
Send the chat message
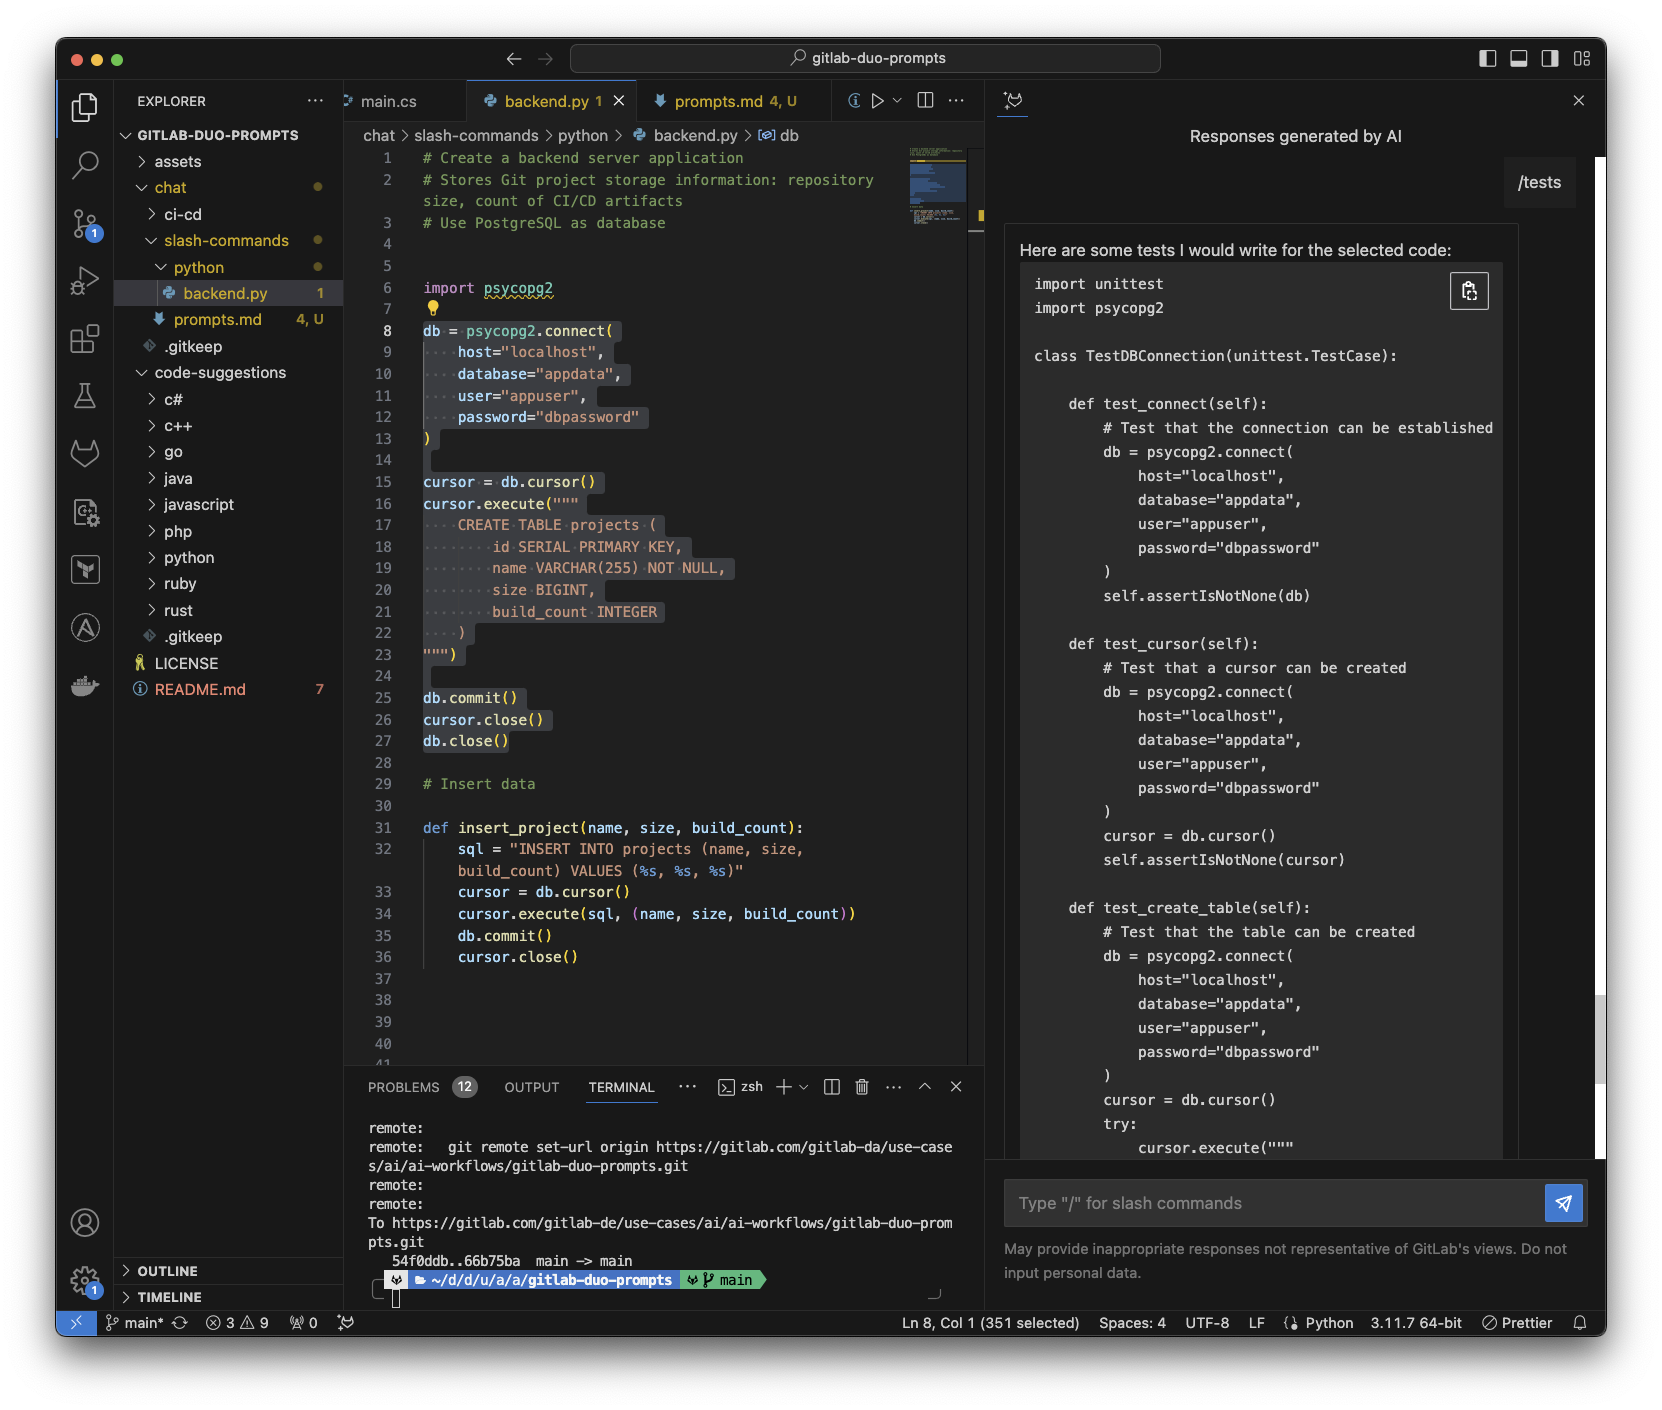coord(1564,1203)
